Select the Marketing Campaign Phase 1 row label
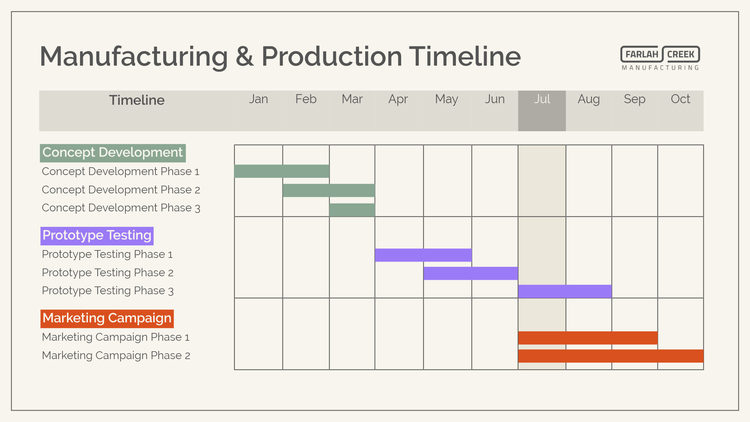Viewport: 750px width, 422px height. tap(116, 337)
